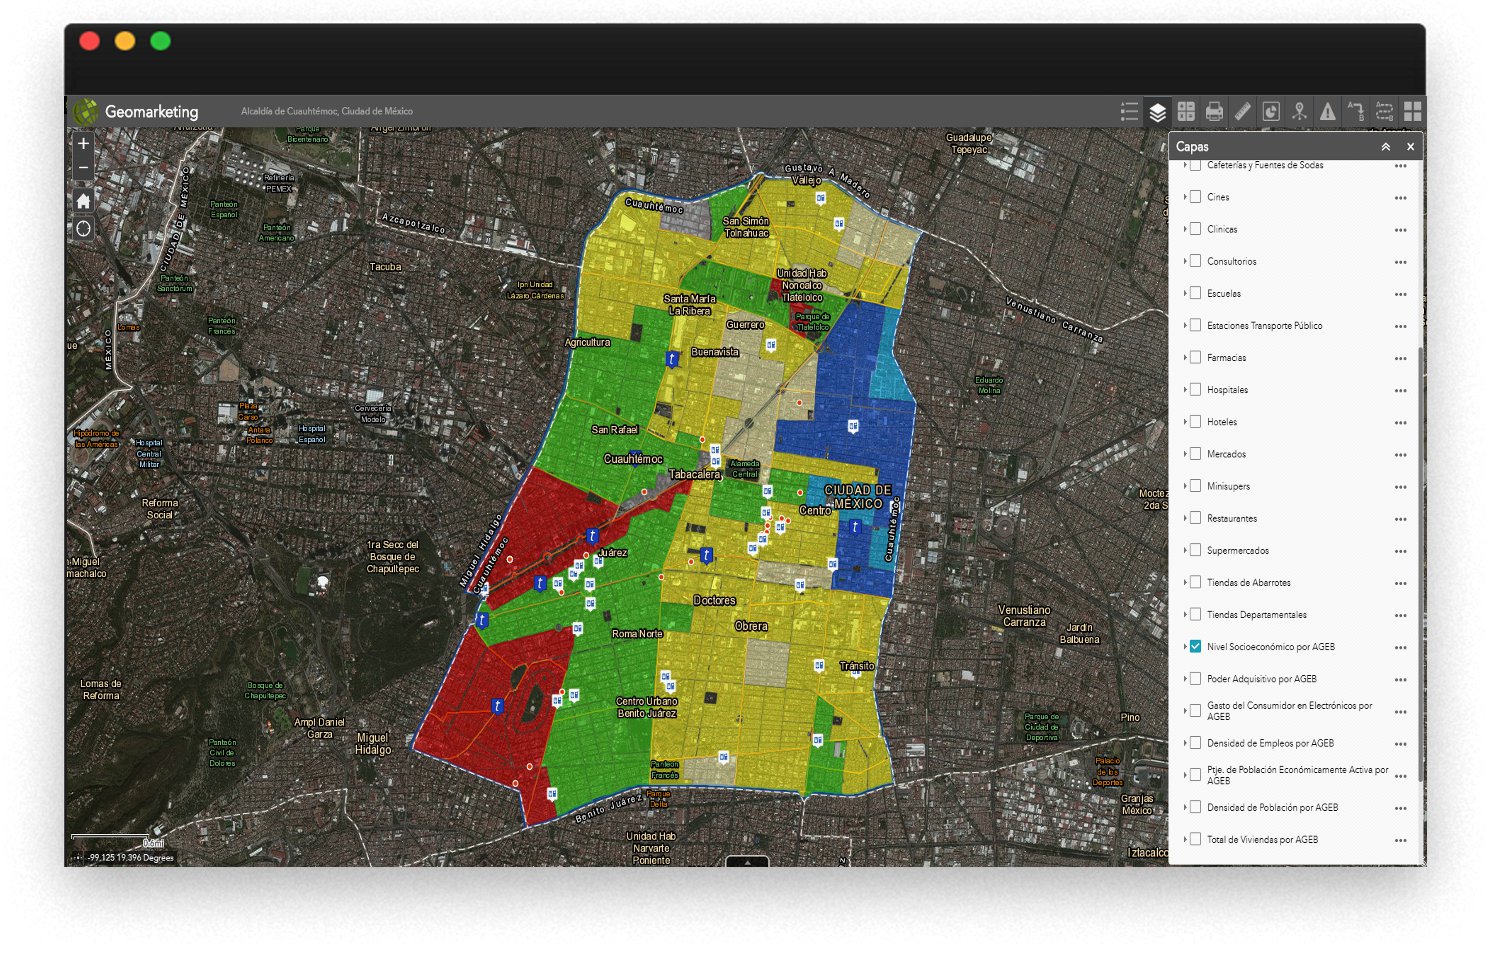Go to the default map extent (home)
This screenshot has width=1485, height=958.
pyautogui.click(x=84, y=201)
